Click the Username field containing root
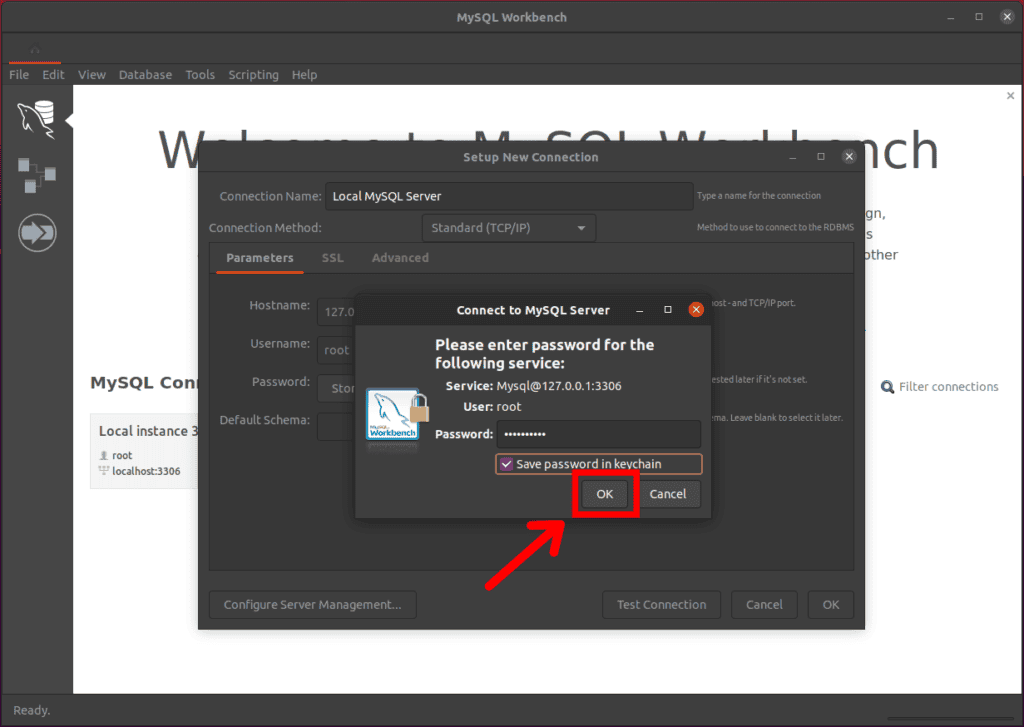The image size is (1024, 727). point(336,350)
